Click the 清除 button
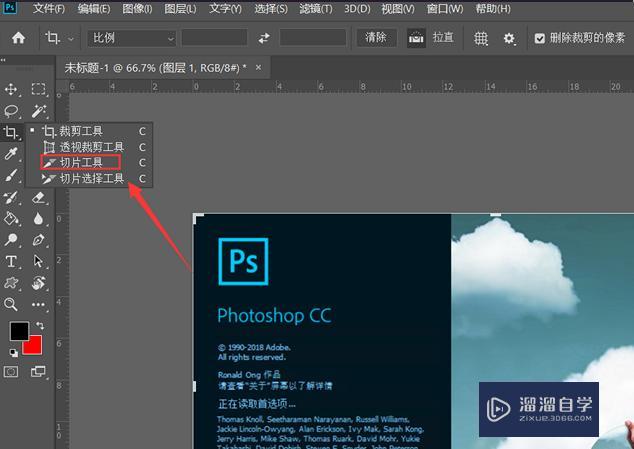This screenshot has width=634, height=449. (x=376, y=38)
